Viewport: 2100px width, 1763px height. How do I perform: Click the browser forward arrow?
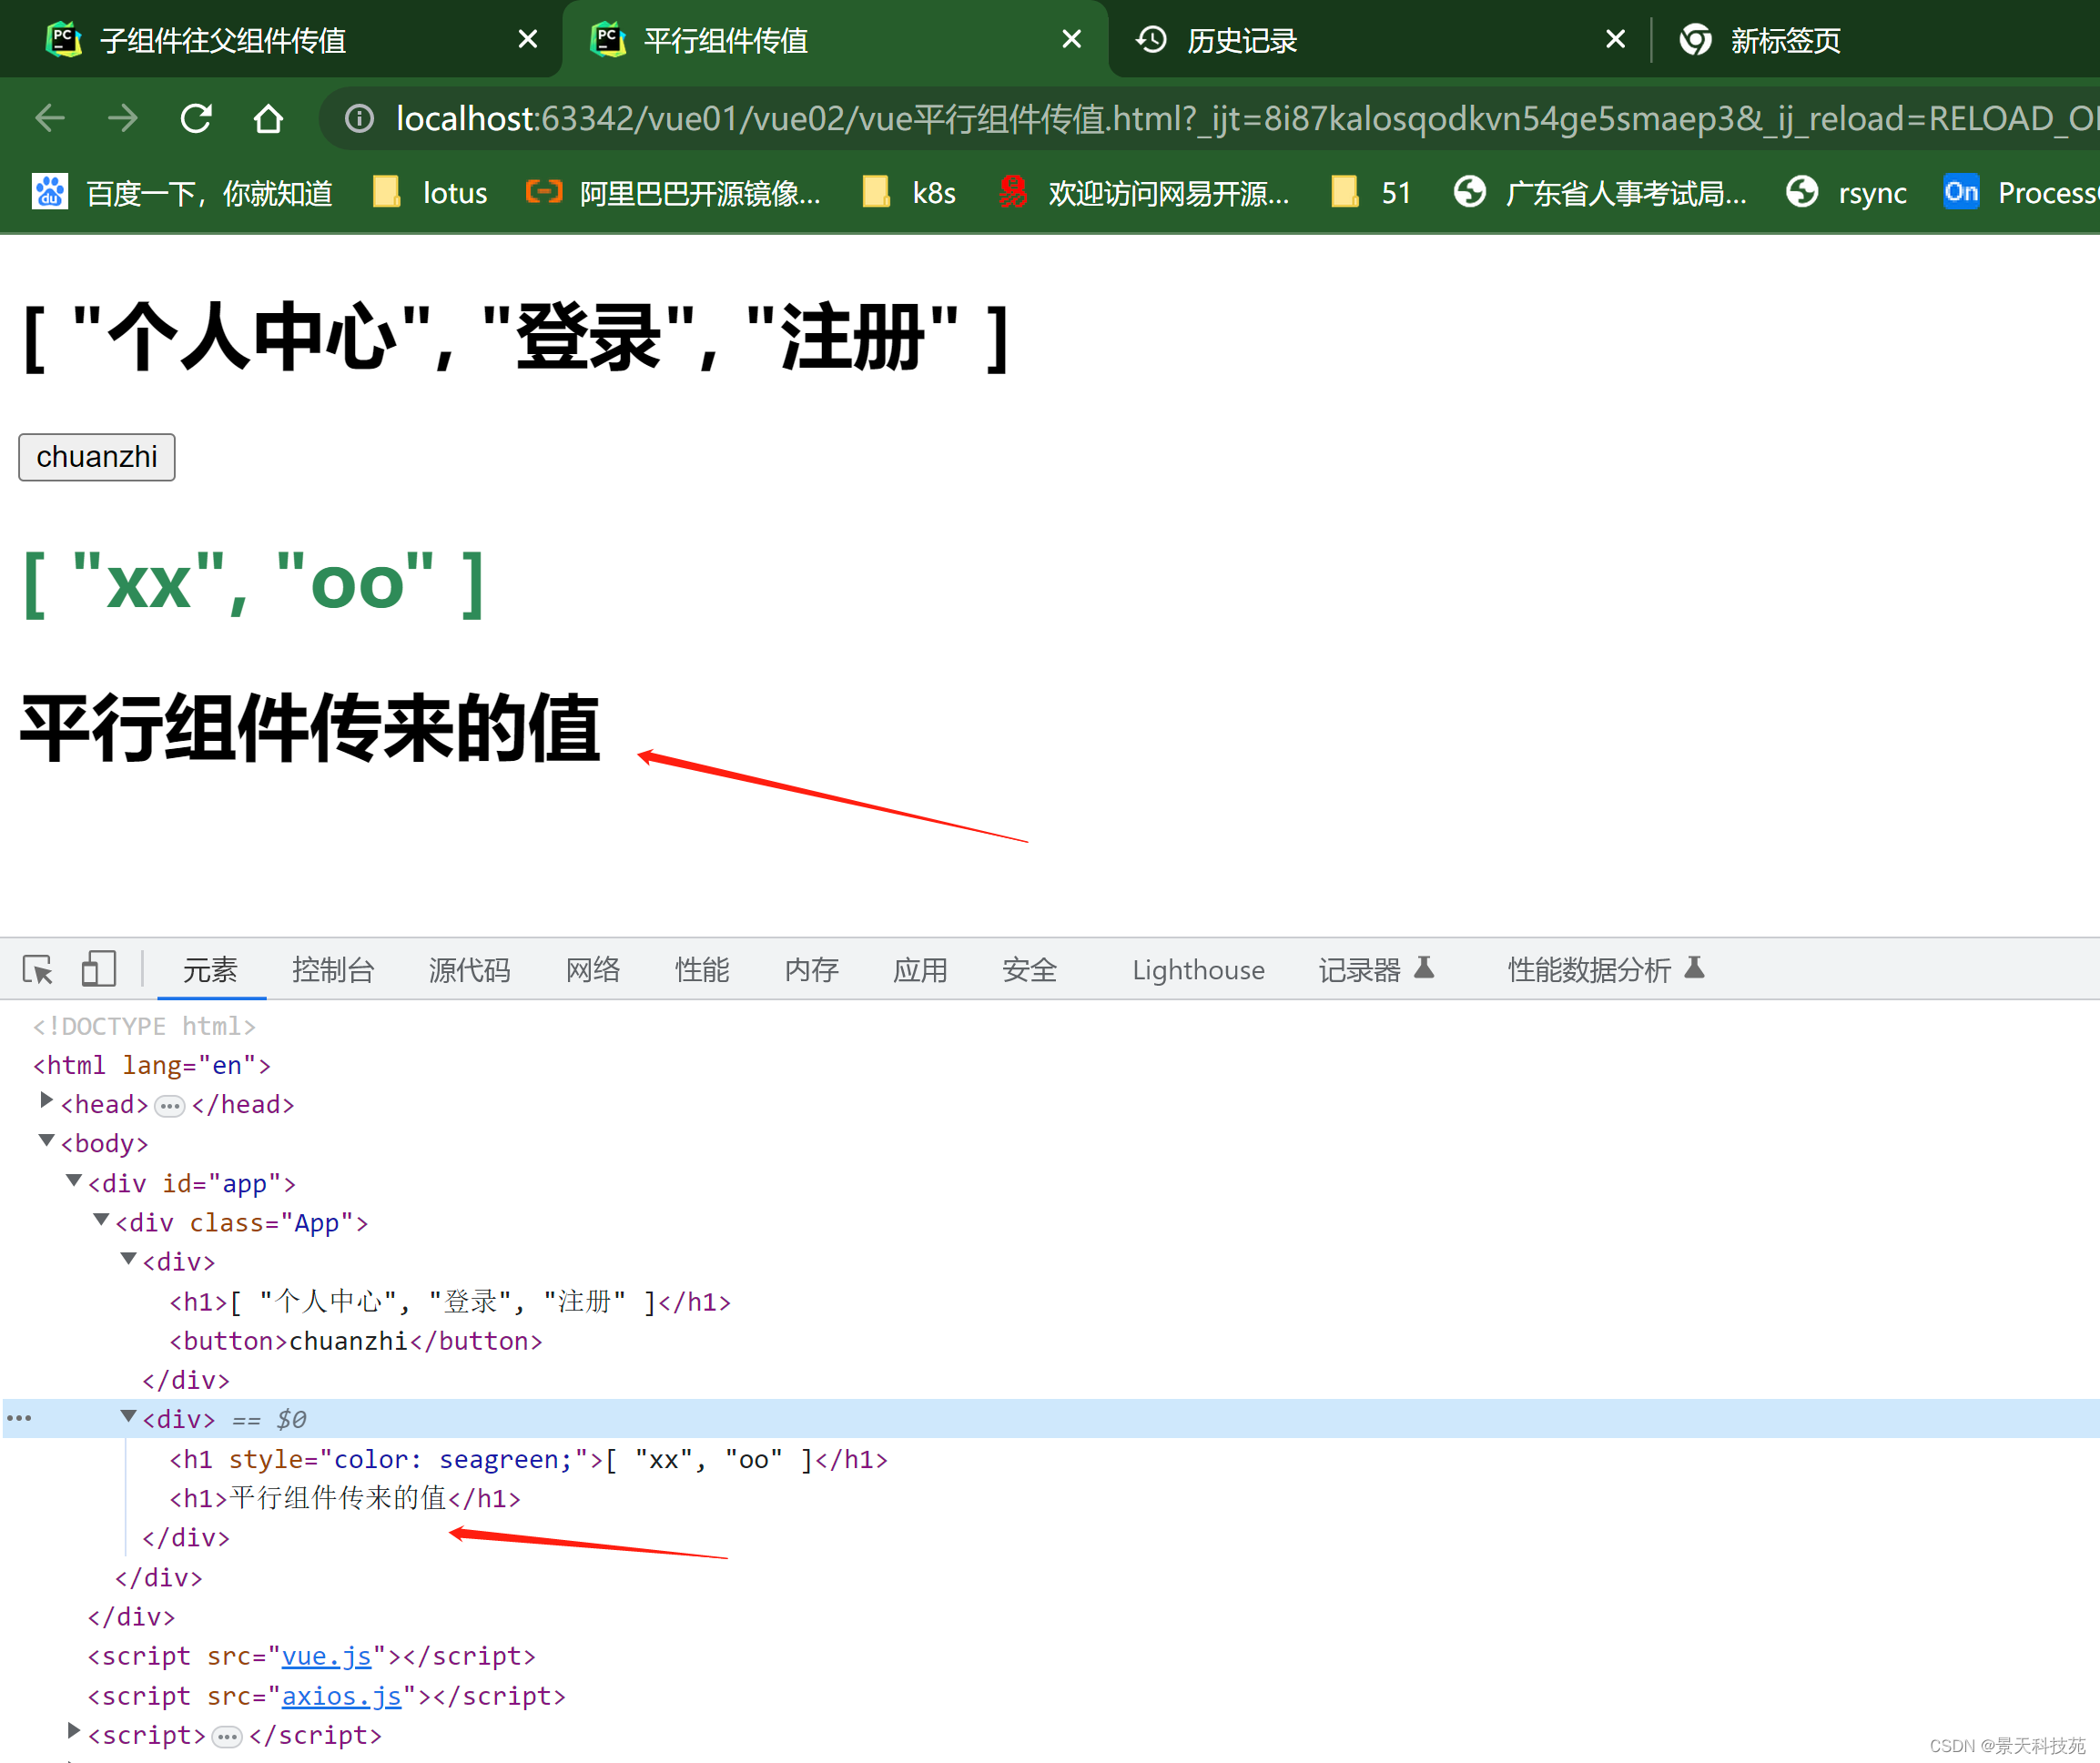(123, 119)
